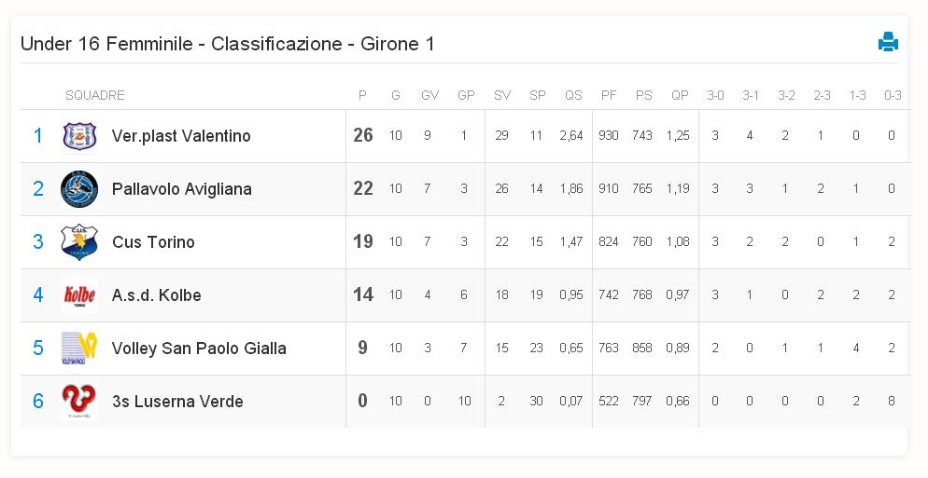Viewport: 928px width, 478px height.
Task: Open the Ver.plast Valentino team logo
Action: point(79,136)
